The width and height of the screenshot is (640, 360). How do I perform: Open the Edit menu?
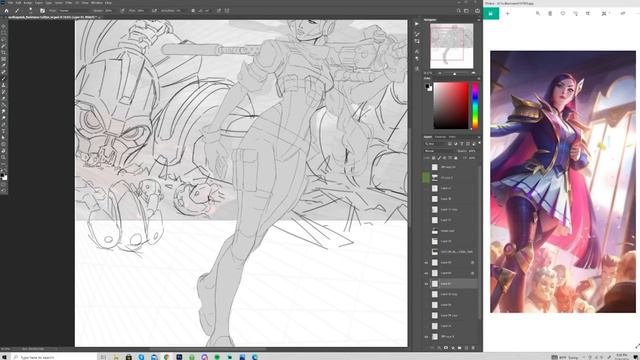[x=18, y=2]
